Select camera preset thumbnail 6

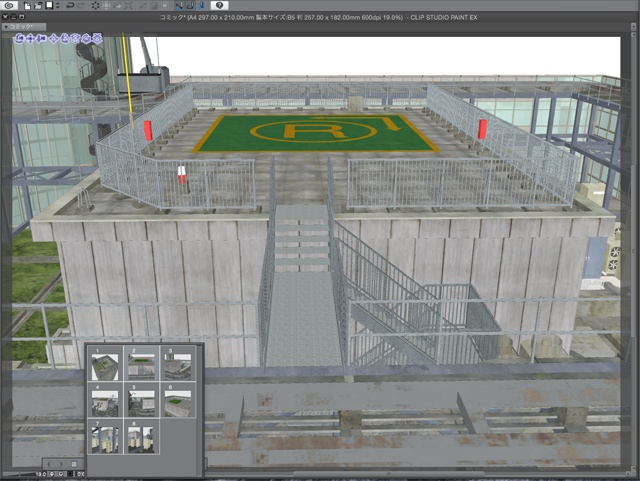click(178, 400)
